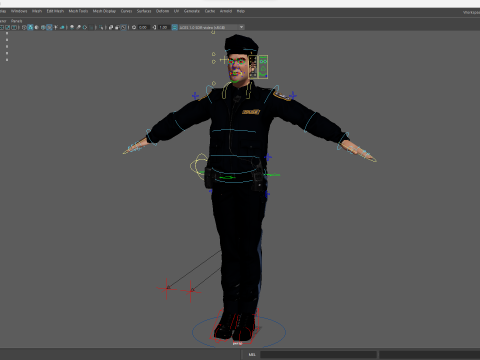Open the Generate menu
The image size is (480, 360).
192,11
